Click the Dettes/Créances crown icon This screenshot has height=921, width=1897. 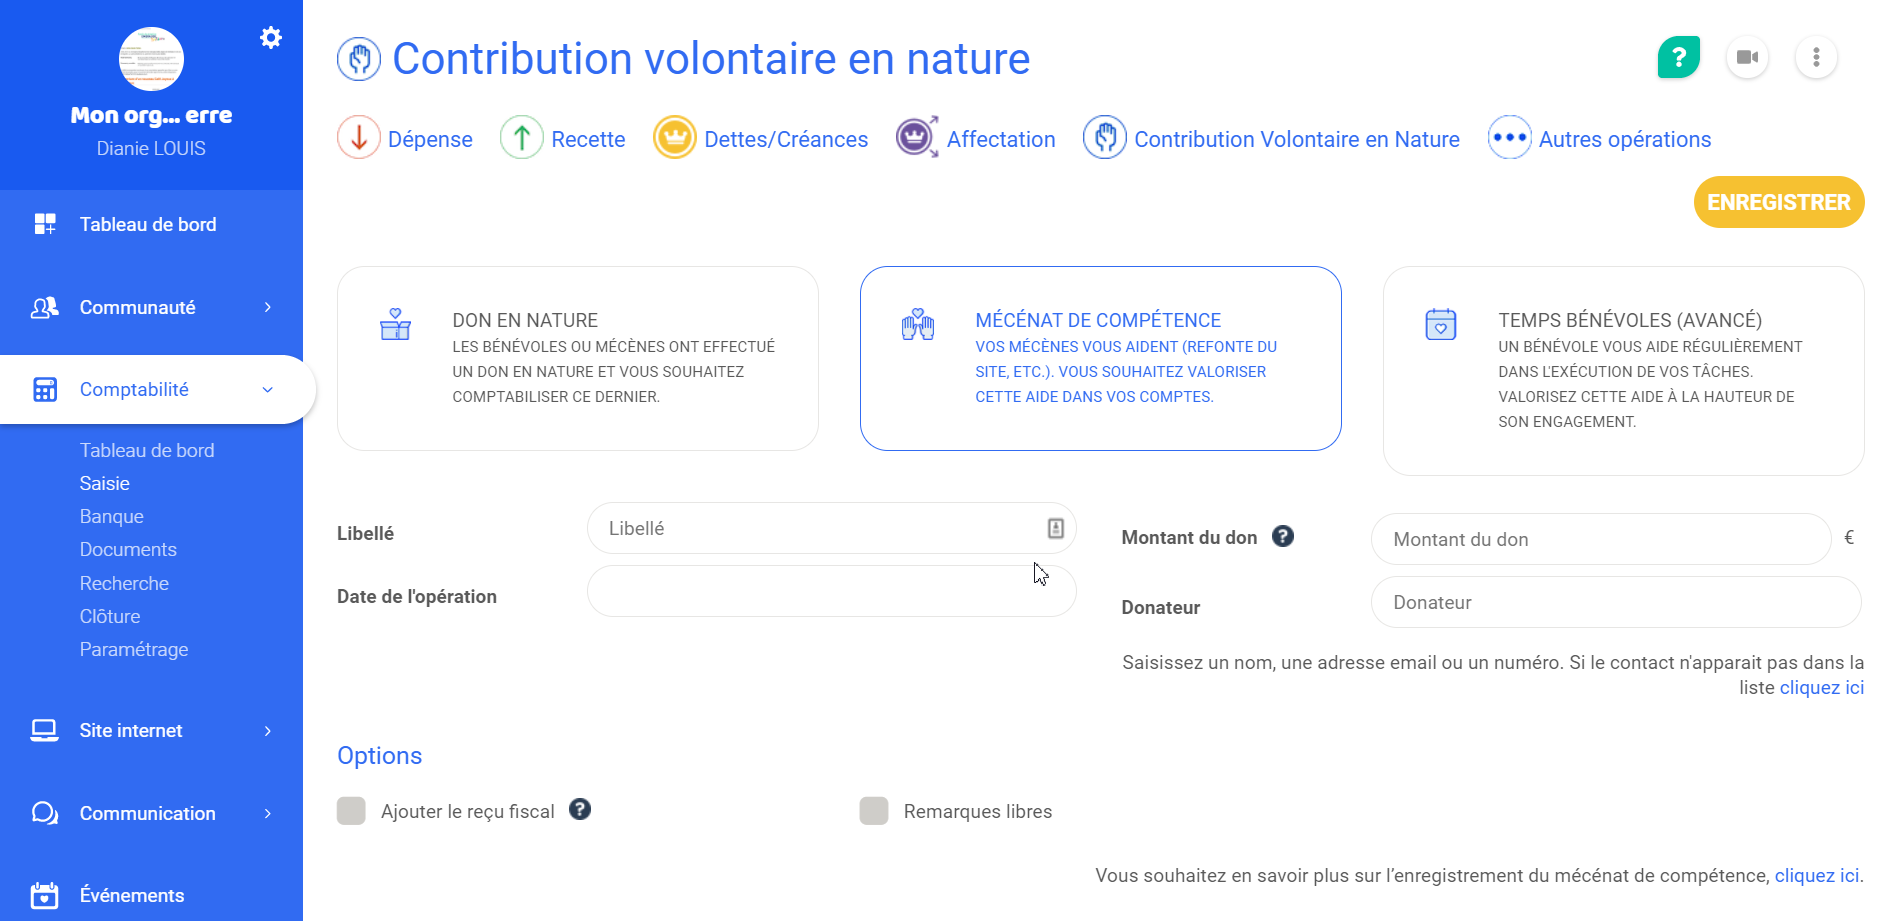click(x=675, y=138)
